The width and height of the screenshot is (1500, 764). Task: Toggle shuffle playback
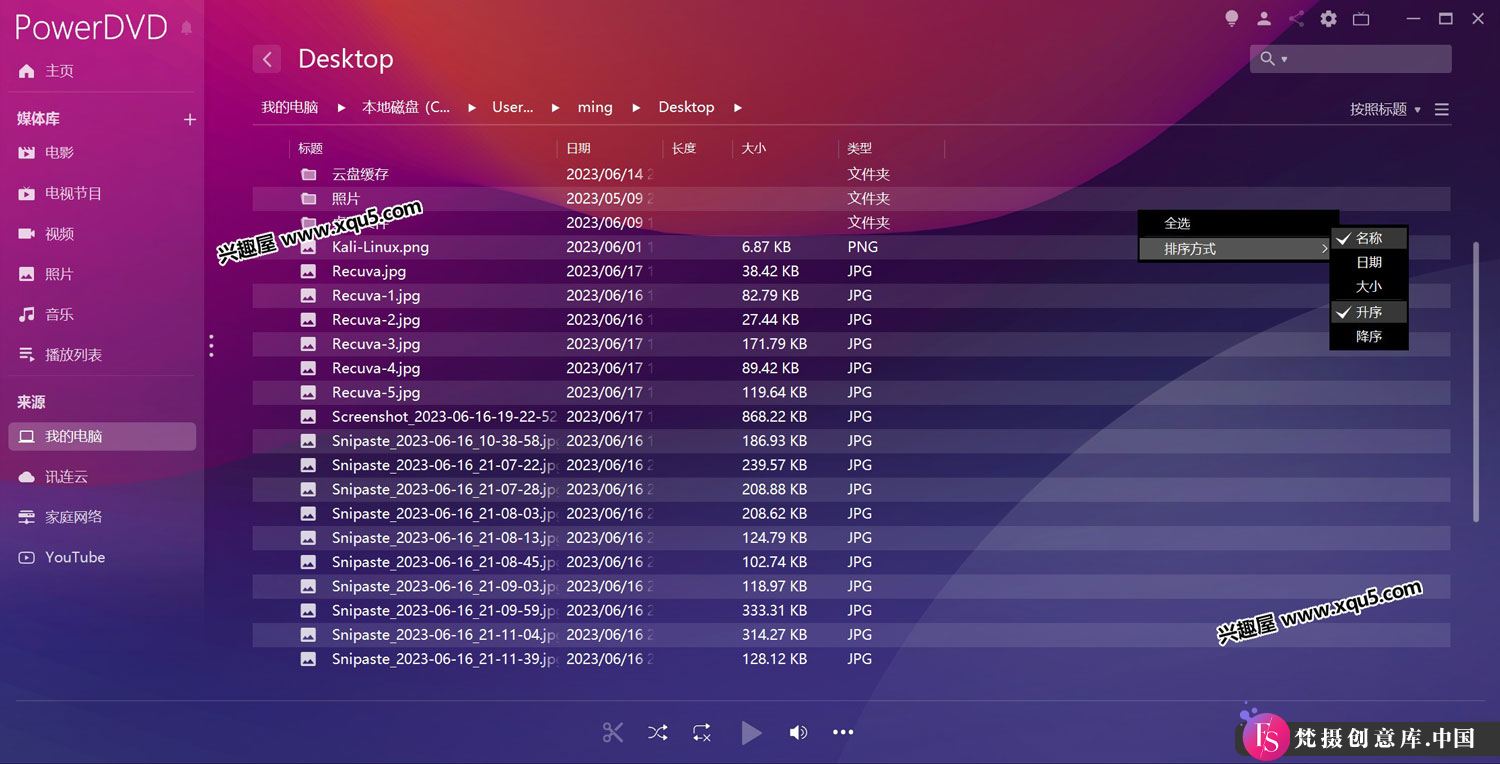pyautogui.click(x=657, y=733)
